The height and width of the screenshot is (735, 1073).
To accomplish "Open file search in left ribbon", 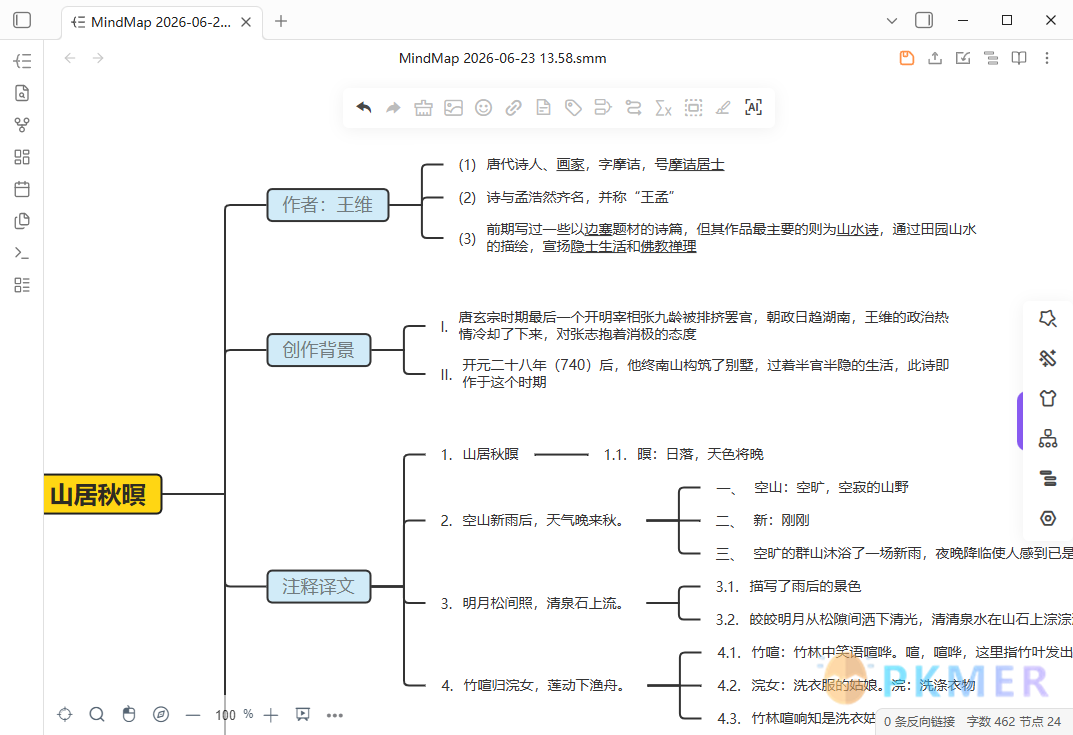I will pyautogui.click(x=22, y=93).
